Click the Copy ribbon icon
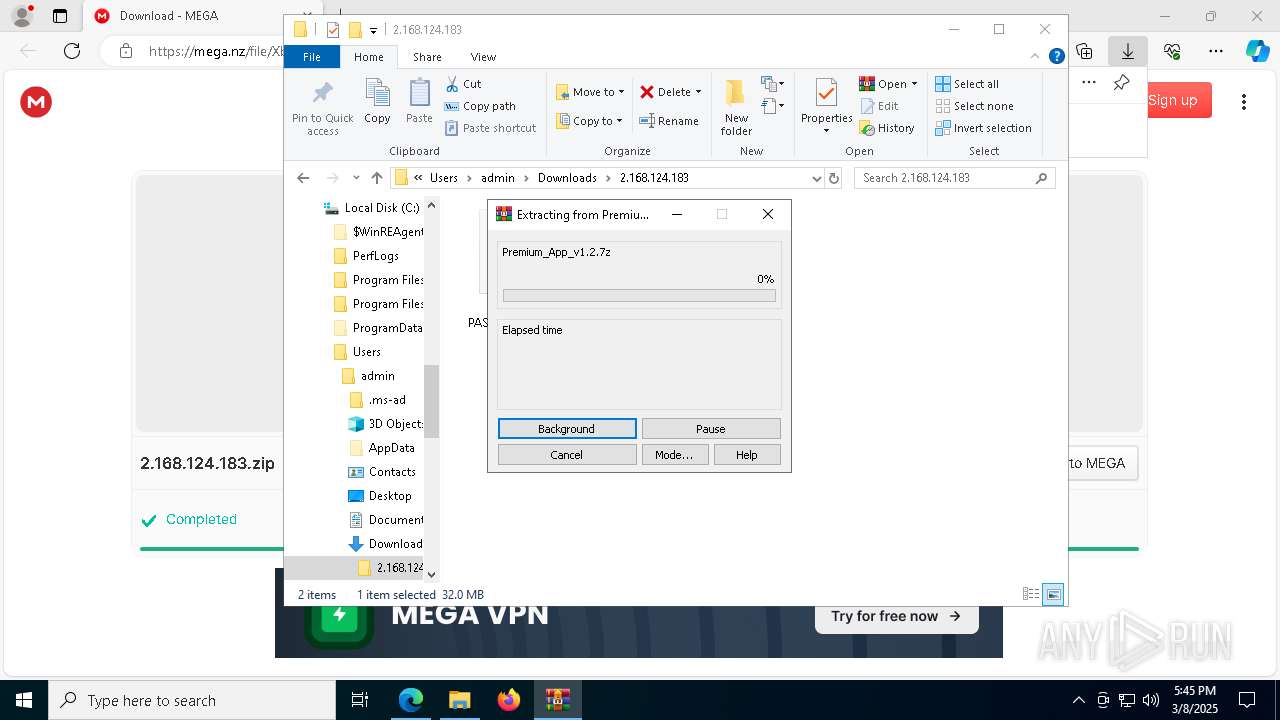 click(377, 102)
